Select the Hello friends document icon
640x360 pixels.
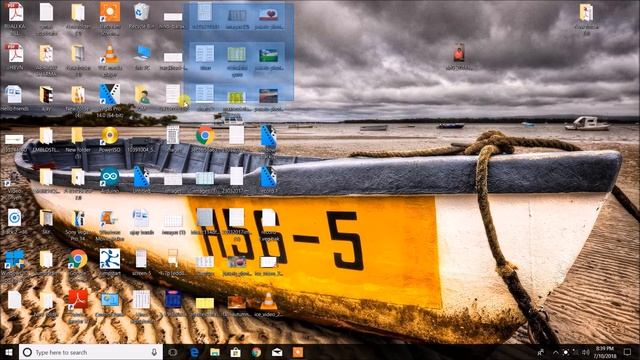[14, 98]
